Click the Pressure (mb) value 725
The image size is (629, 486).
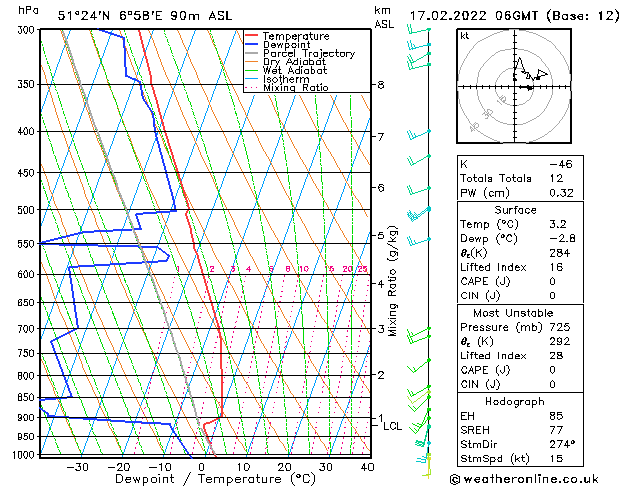pos(560,327)
